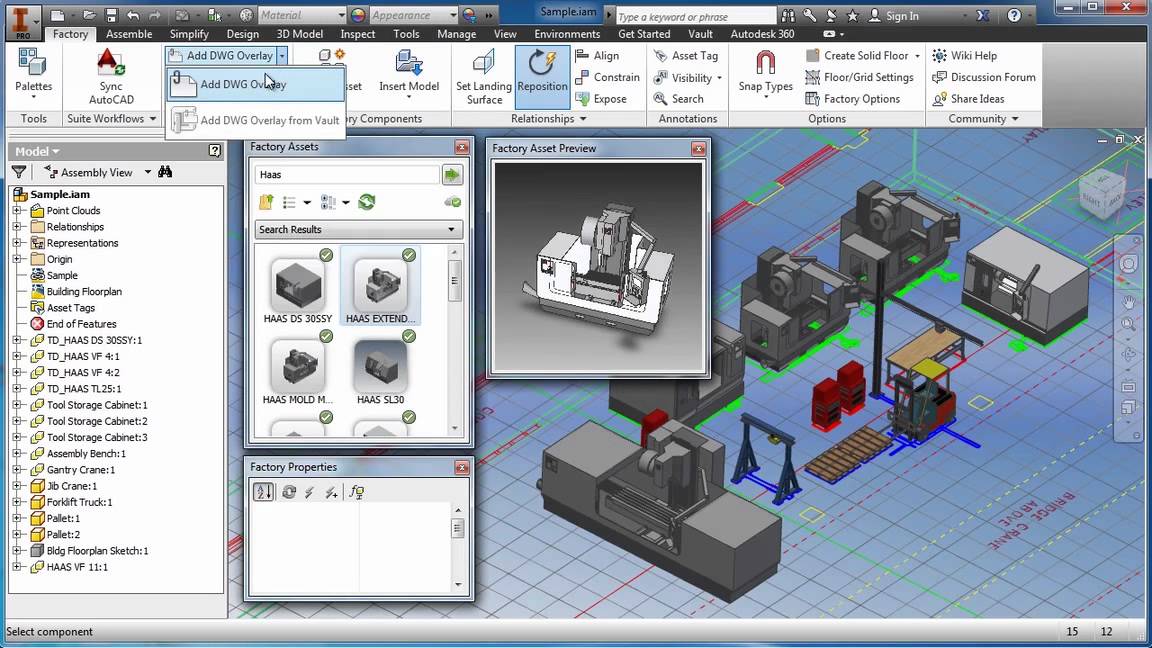Open the Environments tab

[x=567, y=34]
